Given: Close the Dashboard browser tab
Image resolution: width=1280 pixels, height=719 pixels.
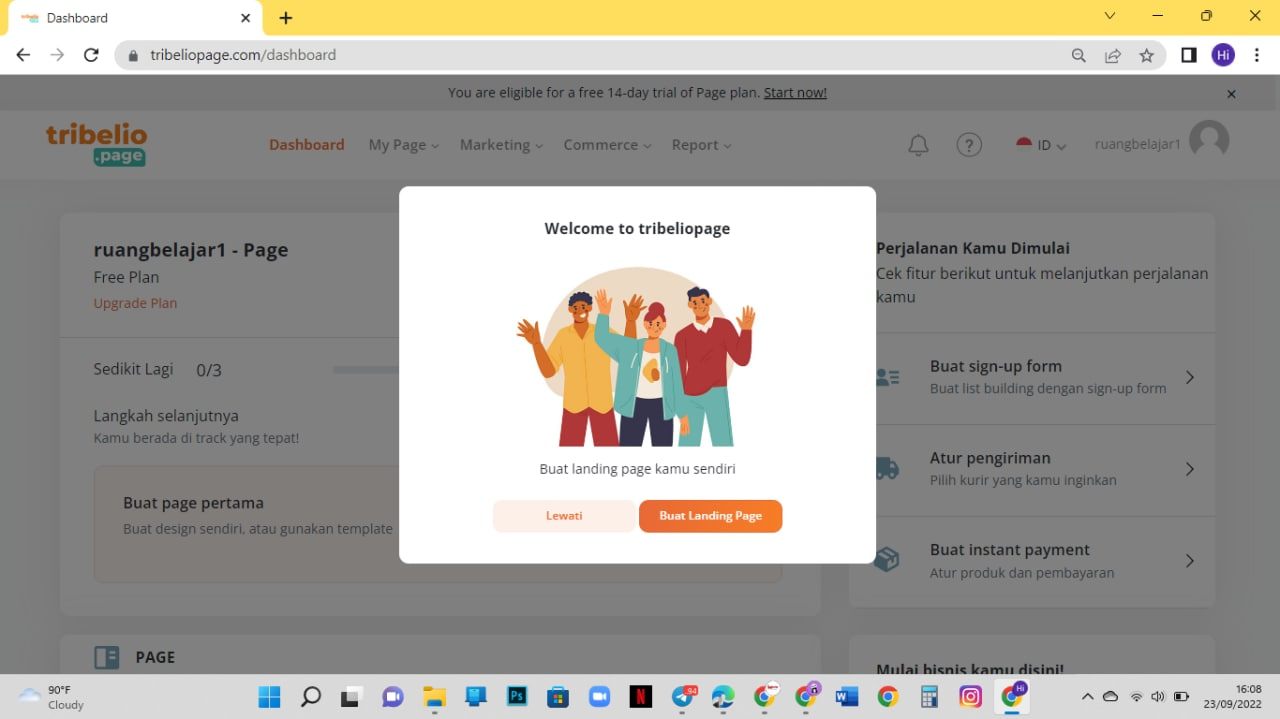Looking at the screenshot, I should click(x=246, y=18).
